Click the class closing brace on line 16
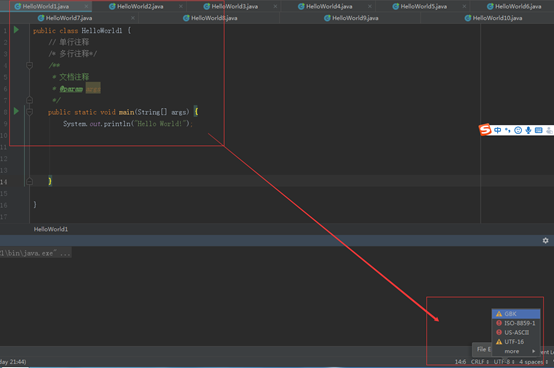Screen dimensions: 554x368 [x=35, y=204]
